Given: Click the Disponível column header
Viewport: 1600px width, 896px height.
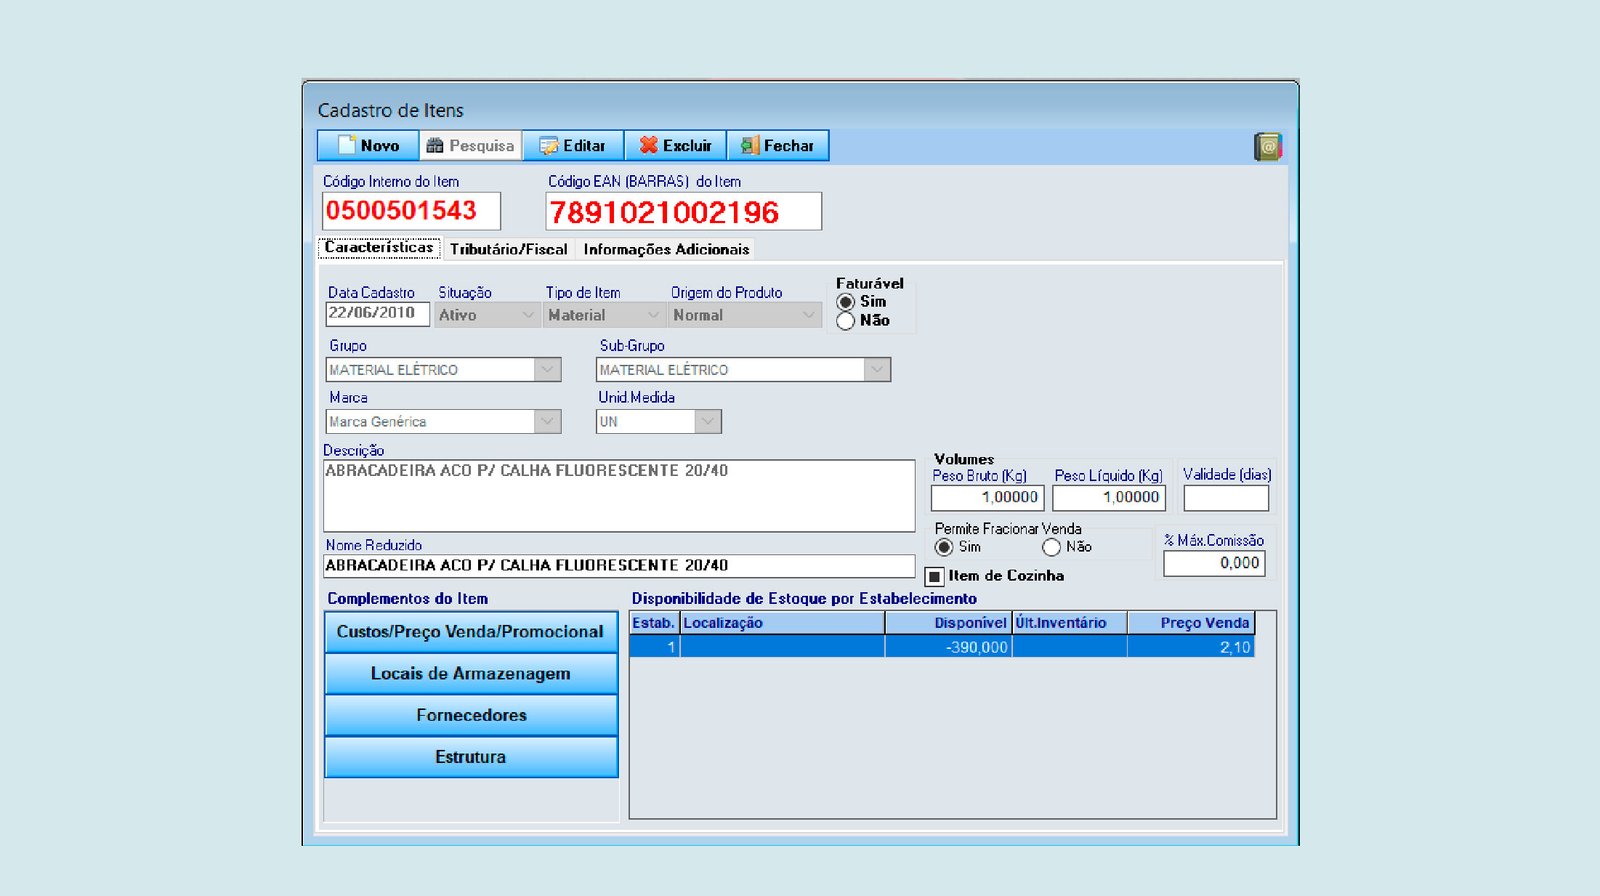Looking at the screenshot, I should tap(948, 623).
